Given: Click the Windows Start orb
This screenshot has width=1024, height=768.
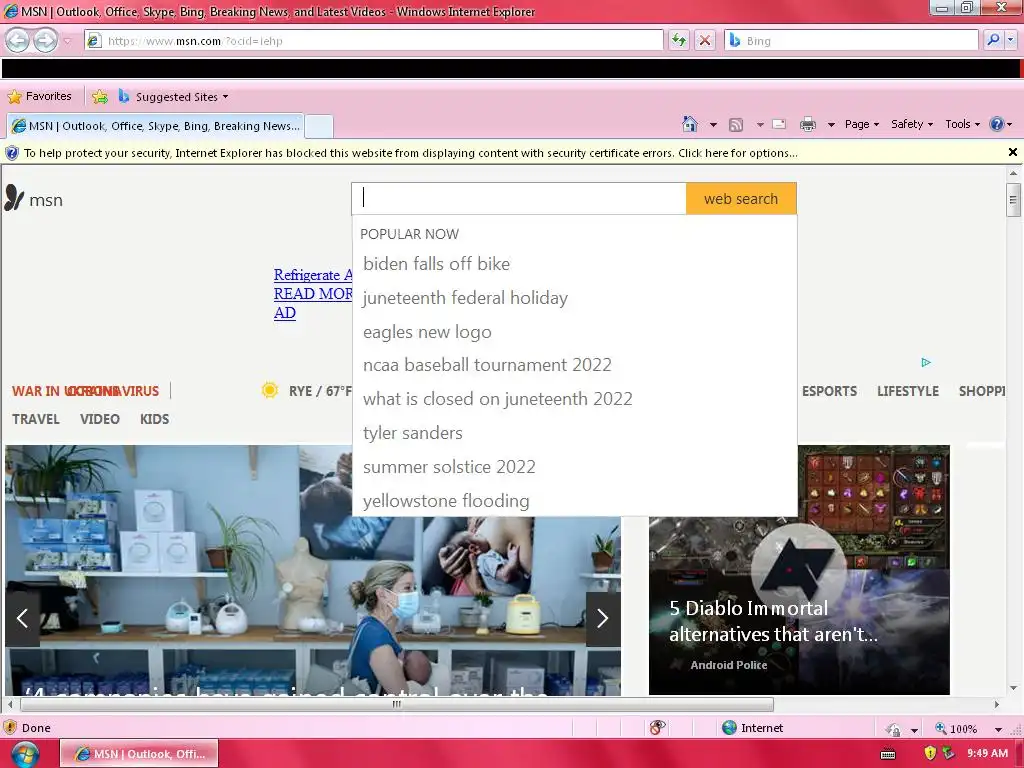Looking at the screenshot, I should (25, 754).
